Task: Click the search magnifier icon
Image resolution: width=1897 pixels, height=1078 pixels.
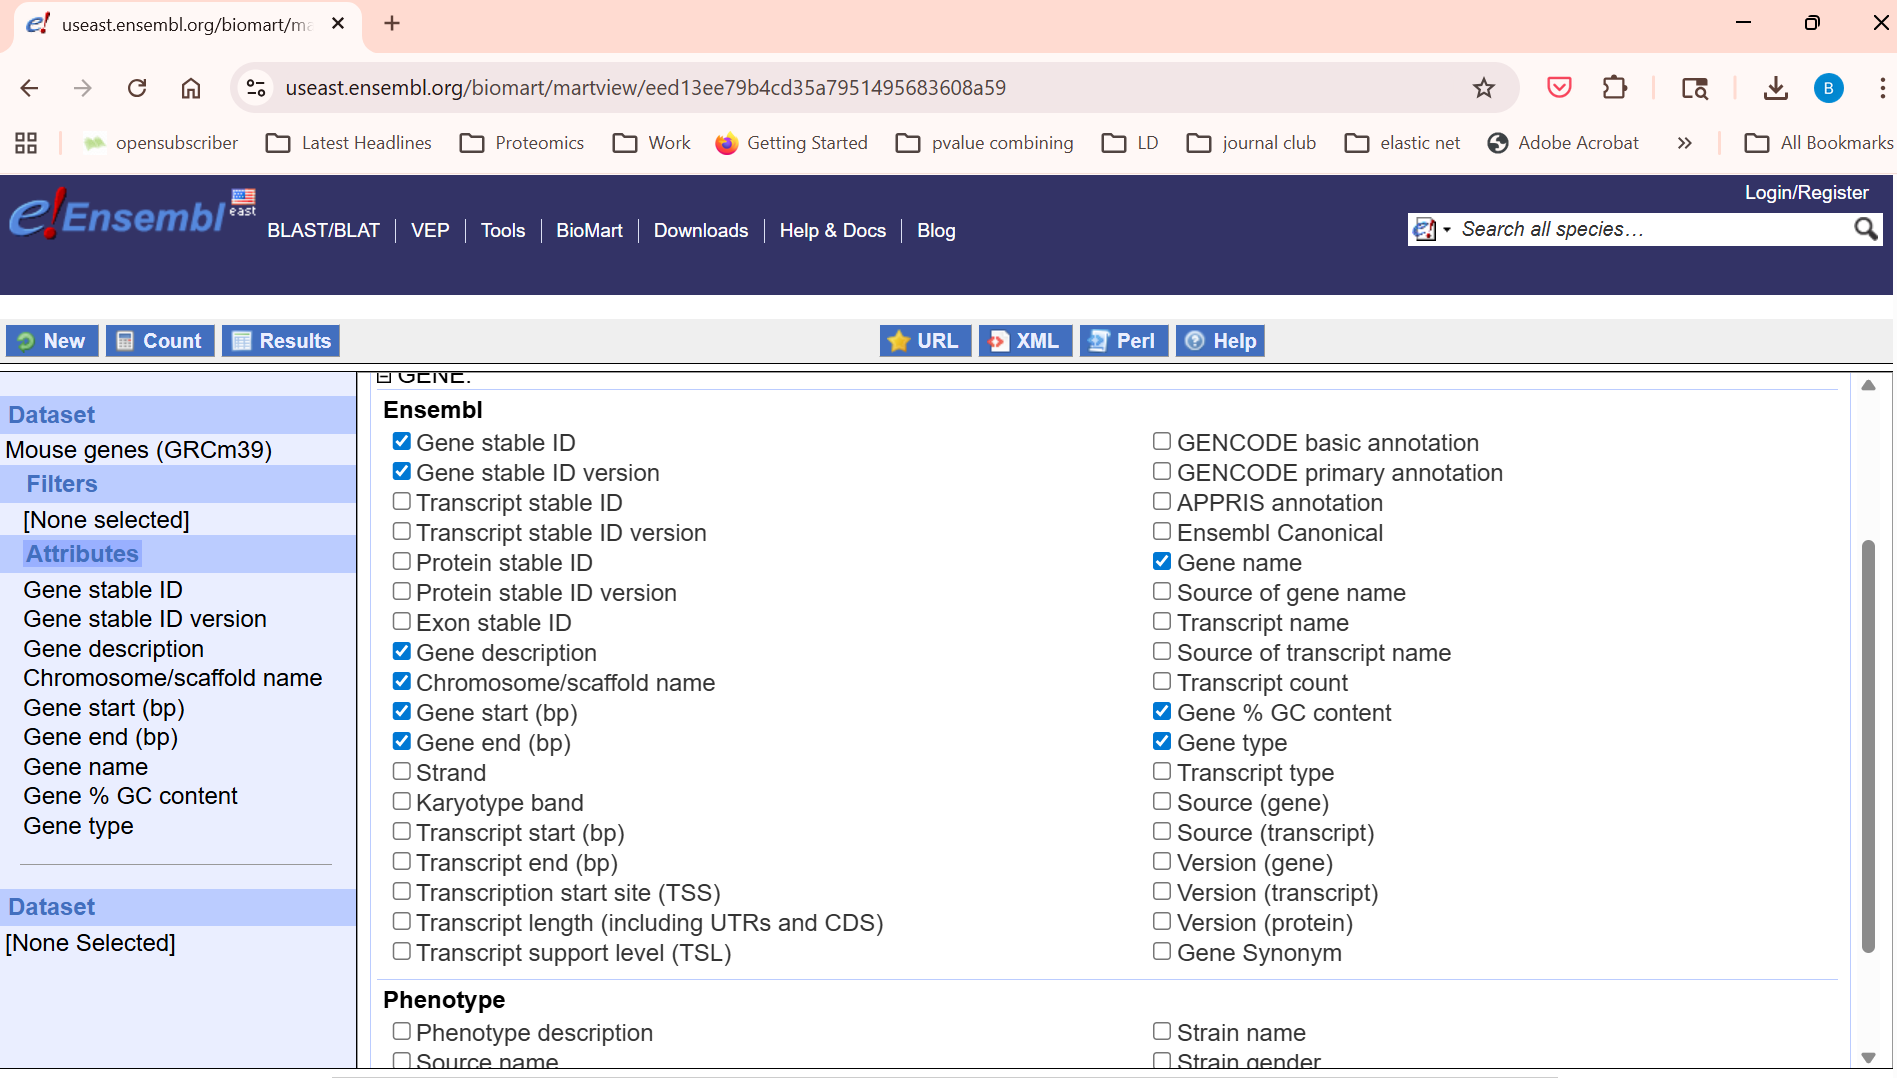Action: (1865, 229)
